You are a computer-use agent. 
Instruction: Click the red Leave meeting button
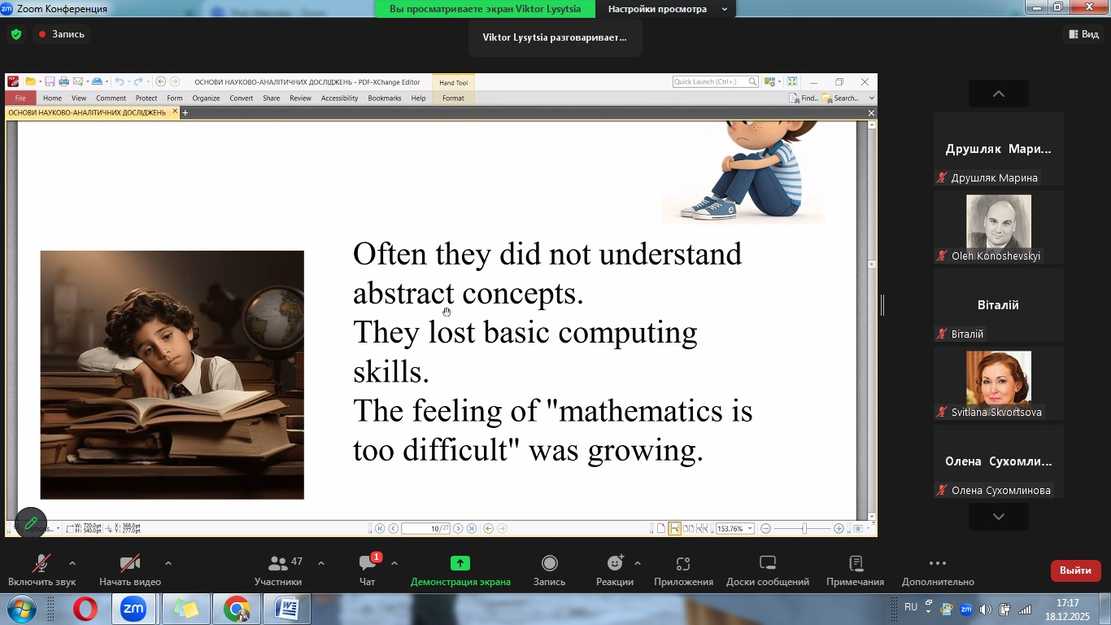tap(1075, 570)
